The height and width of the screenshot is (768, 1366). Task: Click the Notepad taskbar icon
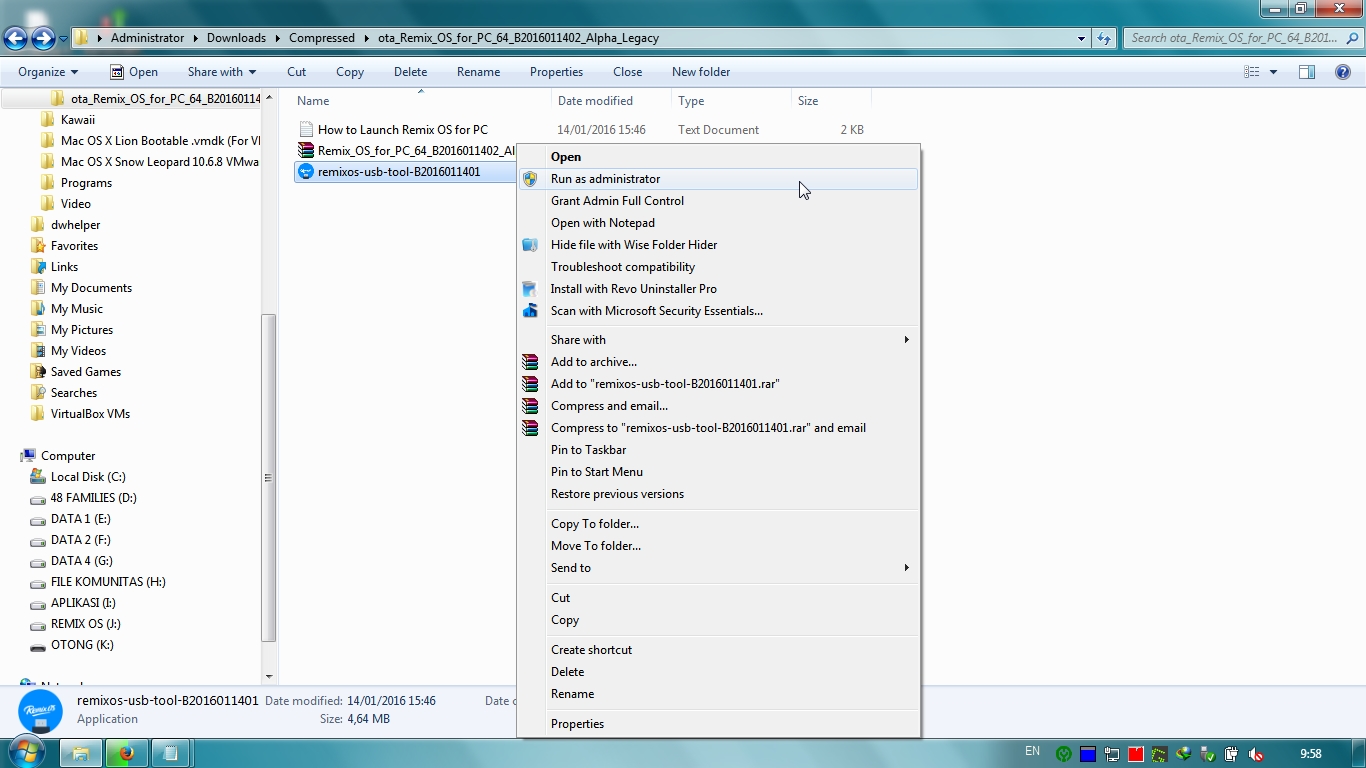(x=171, y=753)
